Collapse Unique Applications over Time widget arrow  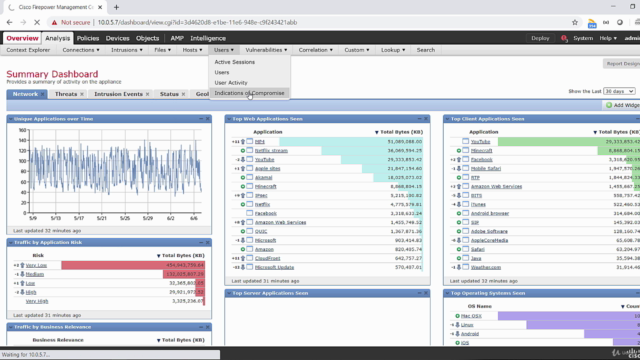pos(10,119)
